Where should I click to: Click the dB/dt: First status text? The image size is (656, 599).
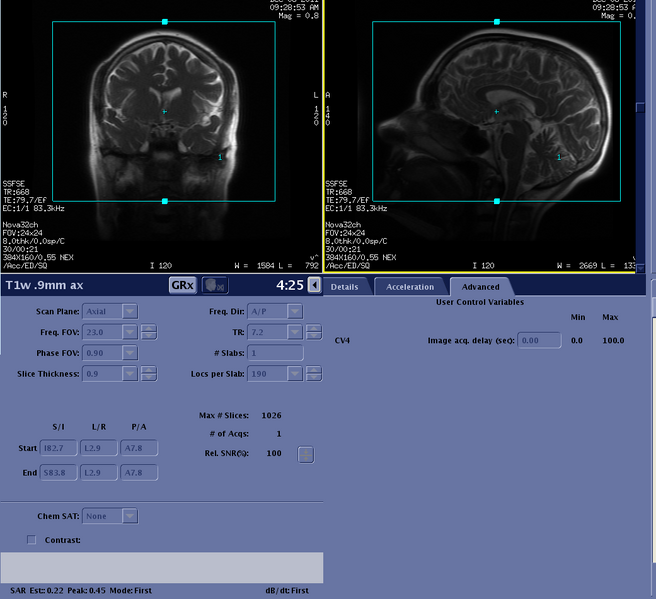287,591
